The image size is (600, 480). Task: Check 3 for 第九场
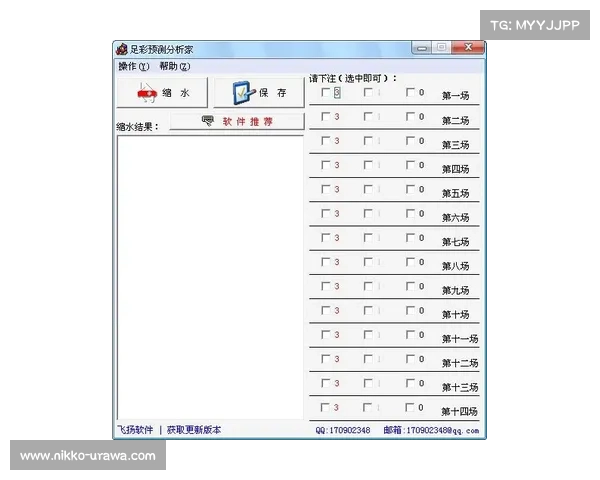[x=326, y=286]
